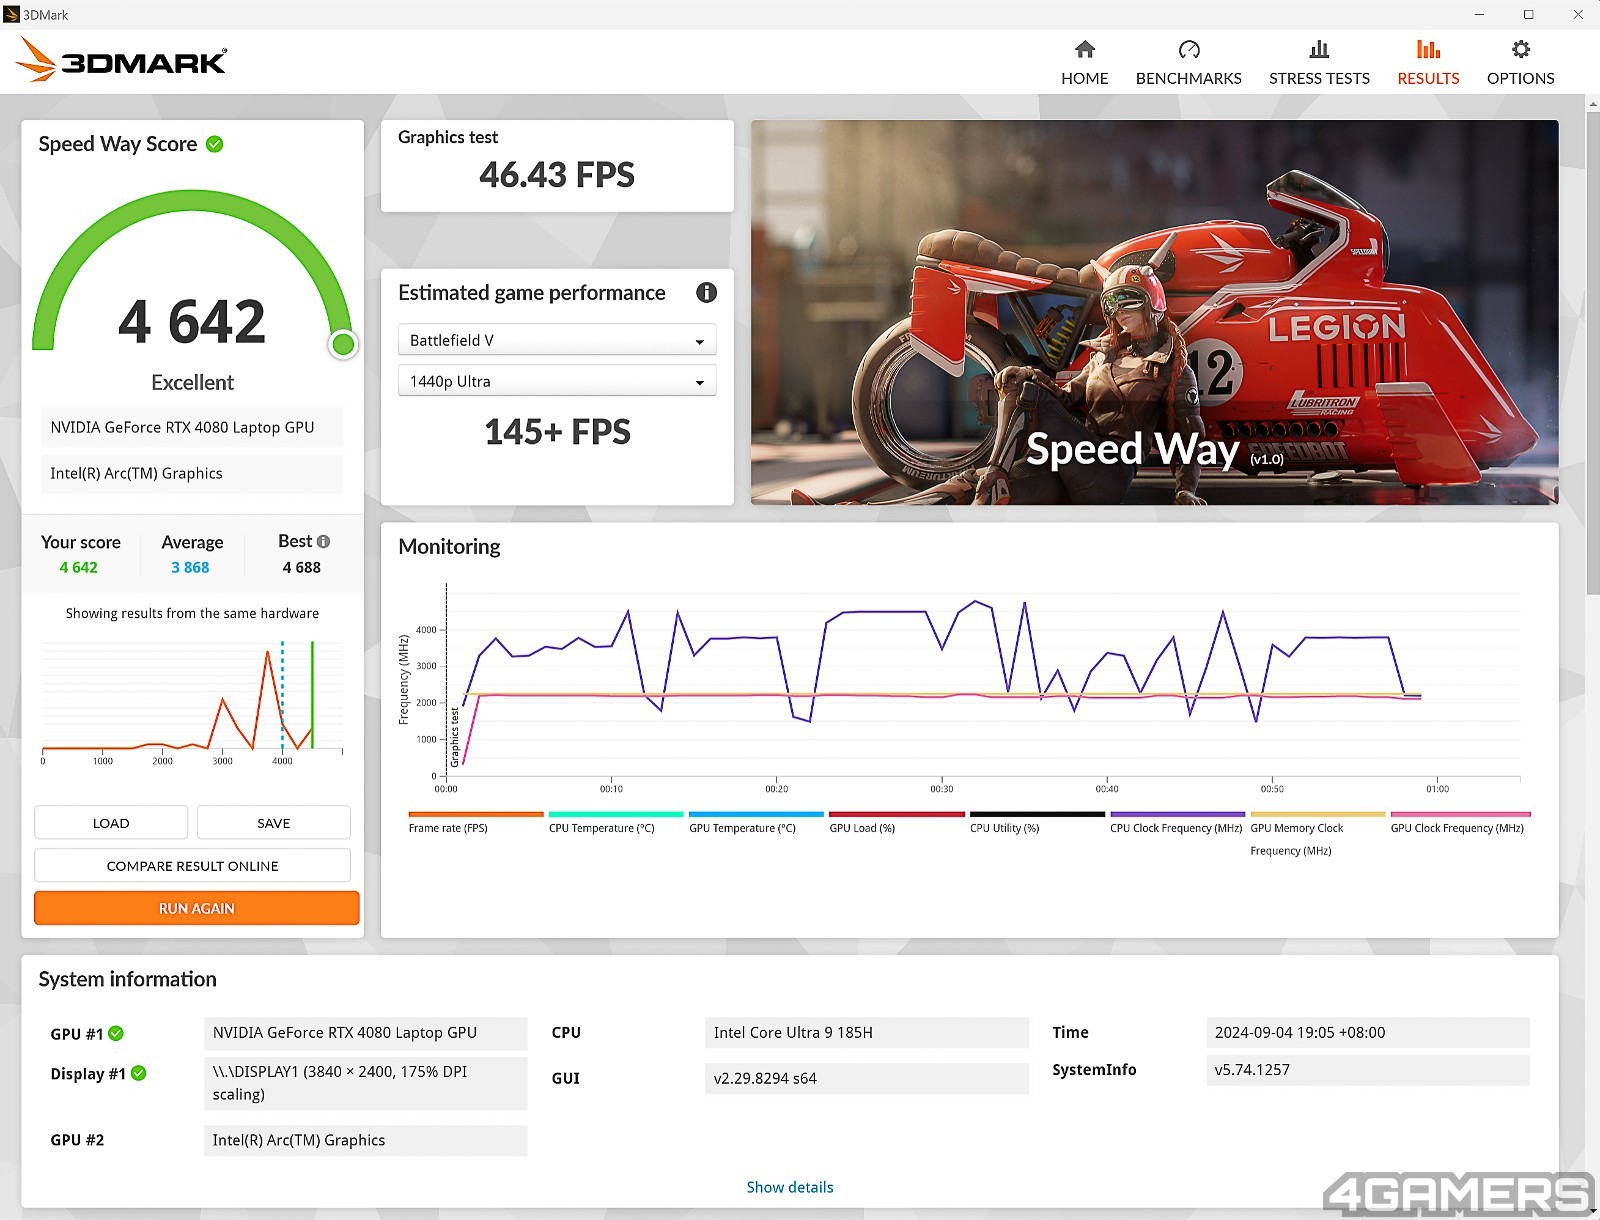
Task: Open the Home tab
Action: (1084, 63)
